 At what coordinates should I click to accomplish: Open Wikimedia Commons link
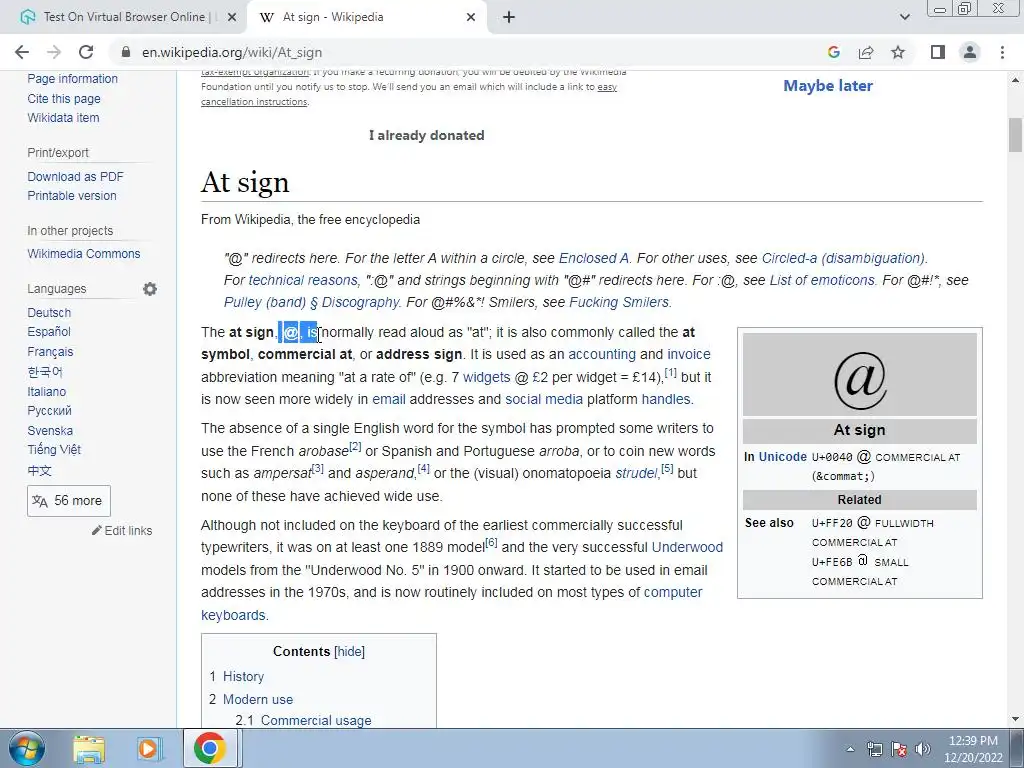pos(84,253)
